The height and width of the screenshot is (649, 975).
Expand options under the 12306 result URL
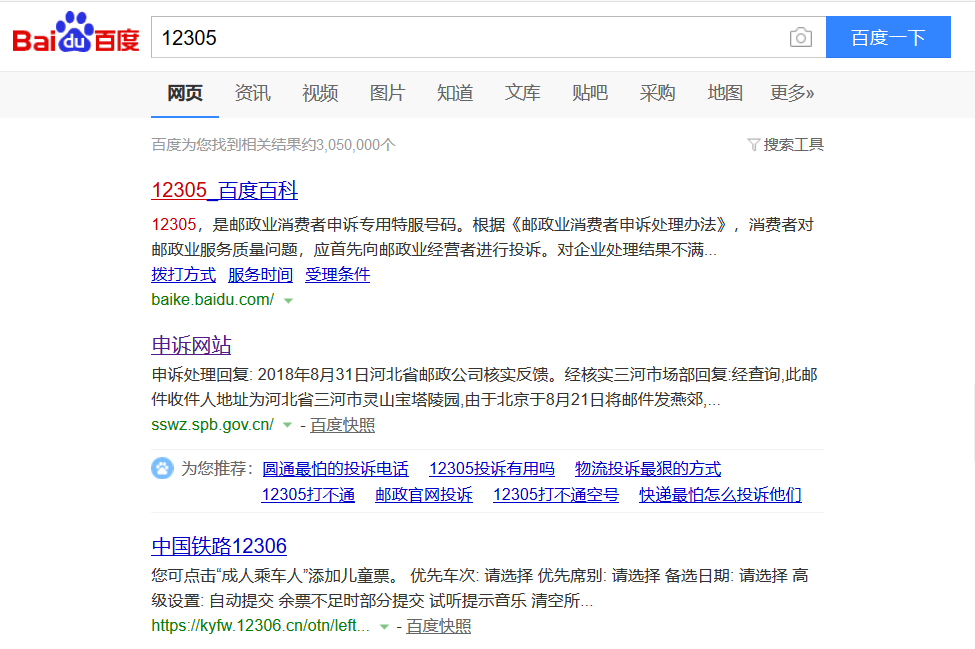(x=384, y=625)
